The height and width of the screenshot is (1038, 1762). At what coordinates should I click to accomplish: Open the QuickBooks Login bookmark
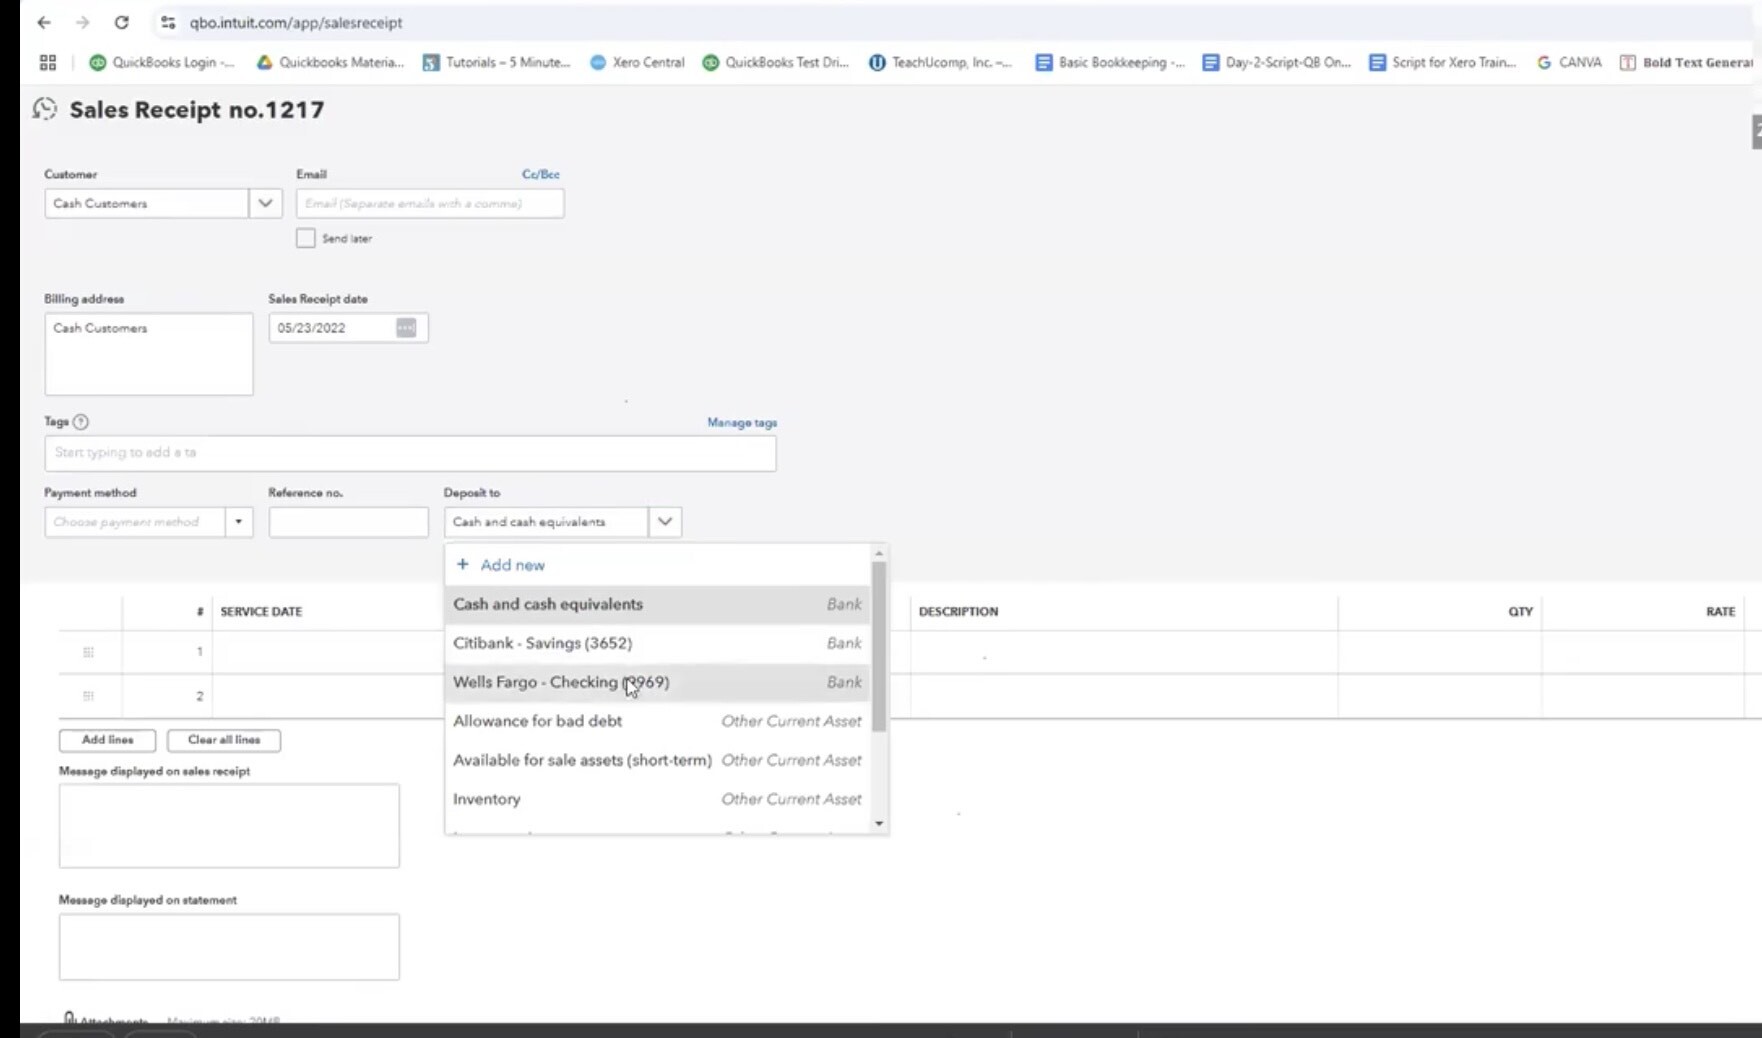click(x=162, y=62)
